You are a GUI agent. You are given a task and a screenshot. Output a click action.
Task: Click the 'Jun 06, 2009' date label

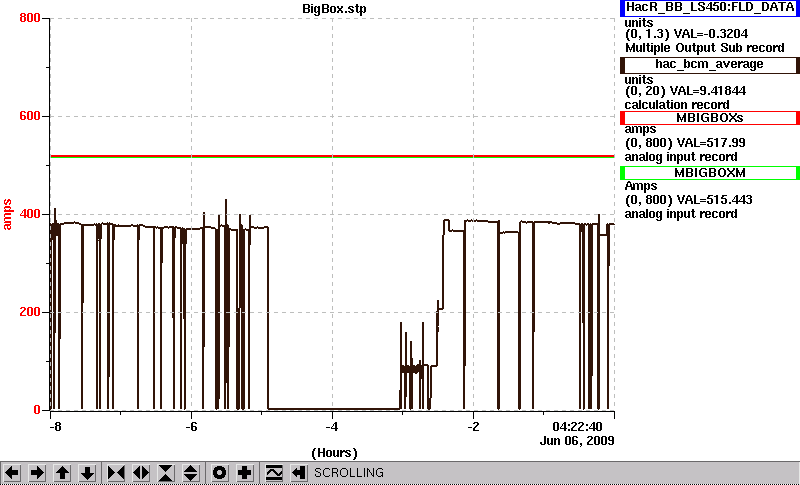click(577, 441)
